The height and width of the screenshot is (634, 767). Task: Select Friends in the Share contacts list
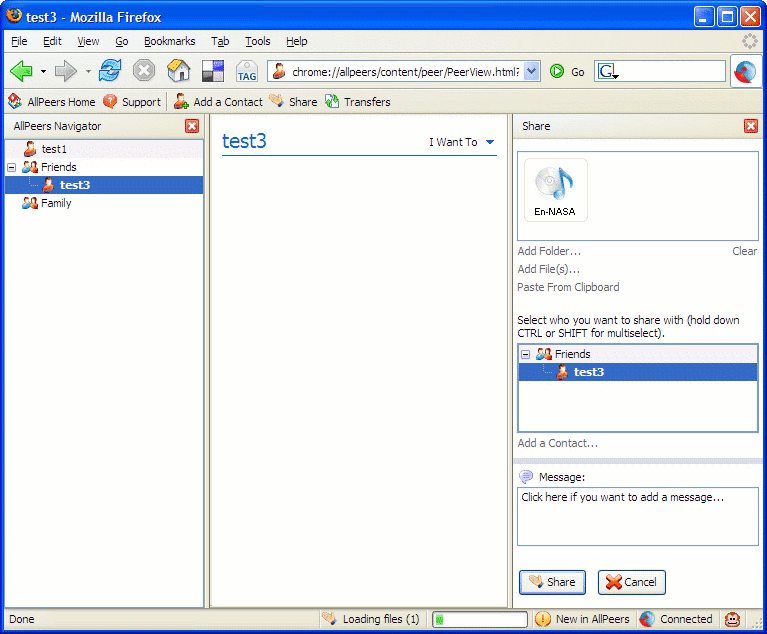(638, 354)
